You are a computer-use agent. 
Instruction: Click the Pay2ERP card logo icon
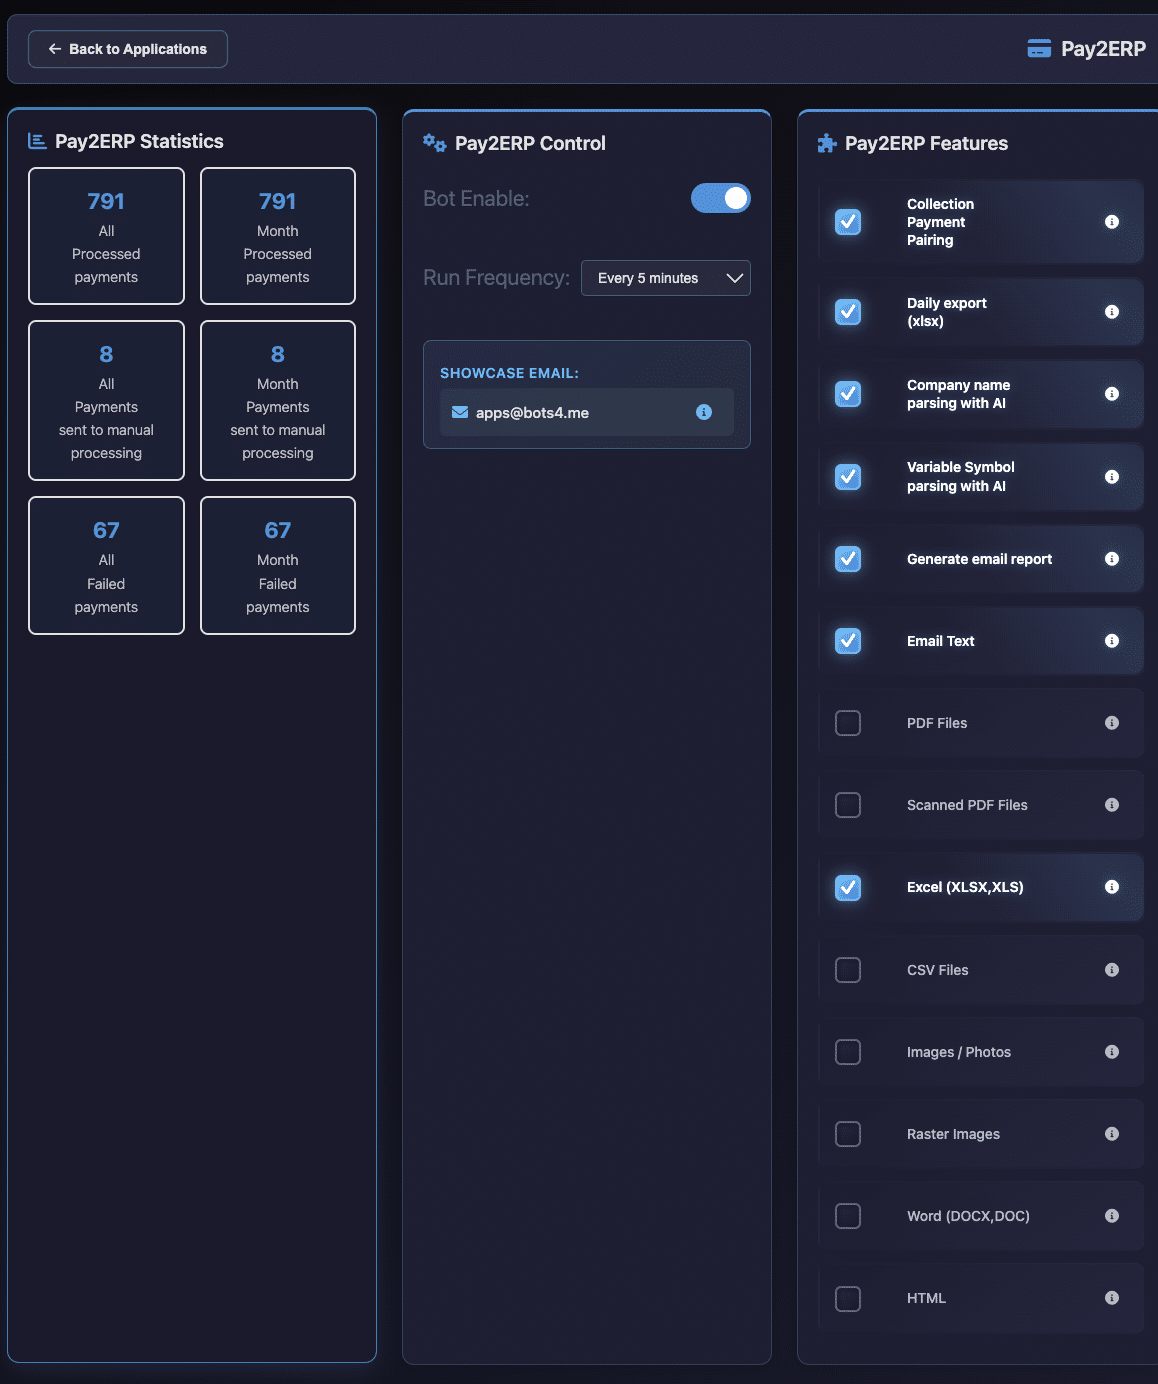coord(1039,48)
